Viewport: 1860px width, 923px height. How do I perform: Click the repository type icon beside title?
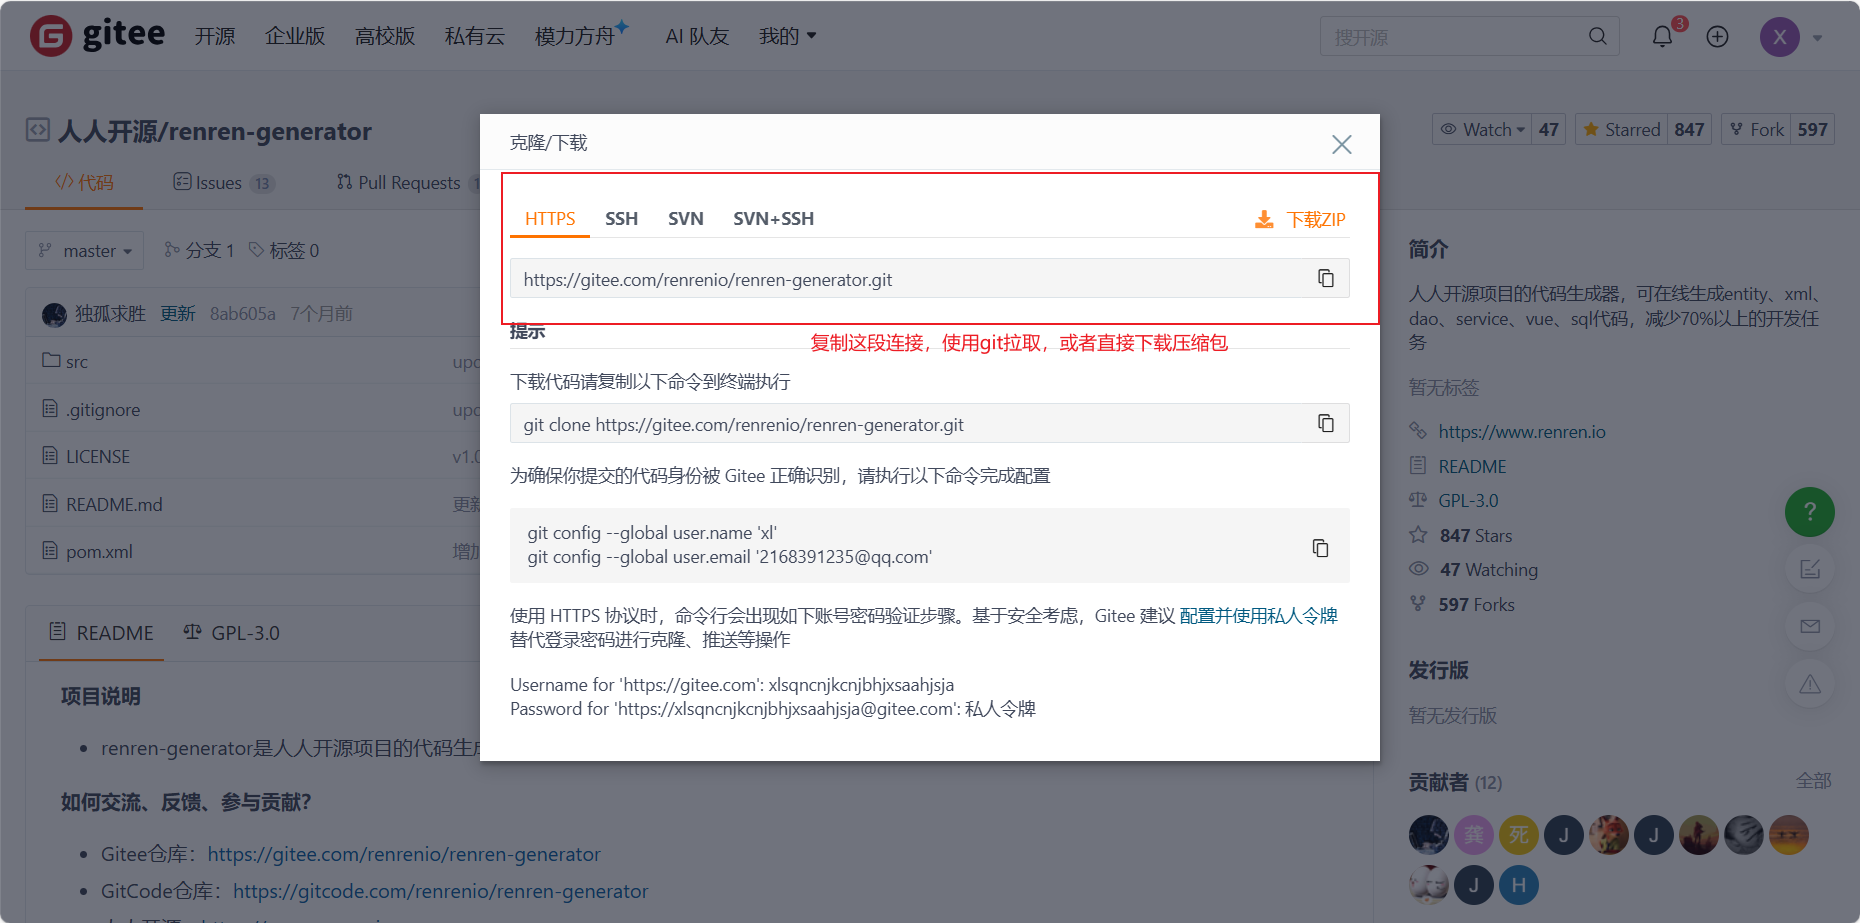click(37, 130)
